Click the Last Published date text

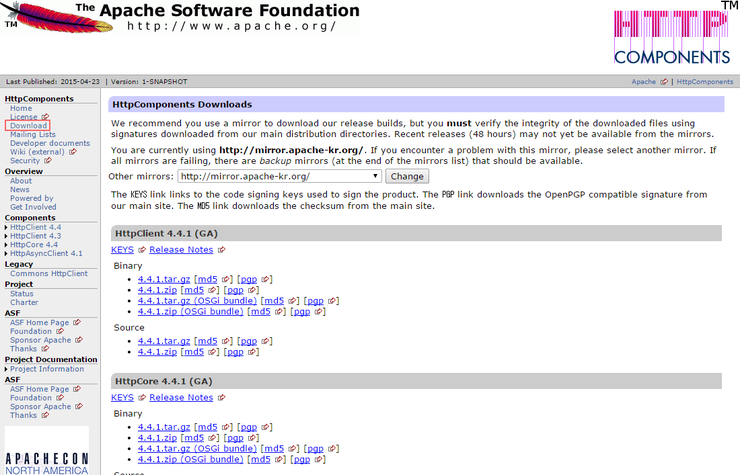(53, 82)
